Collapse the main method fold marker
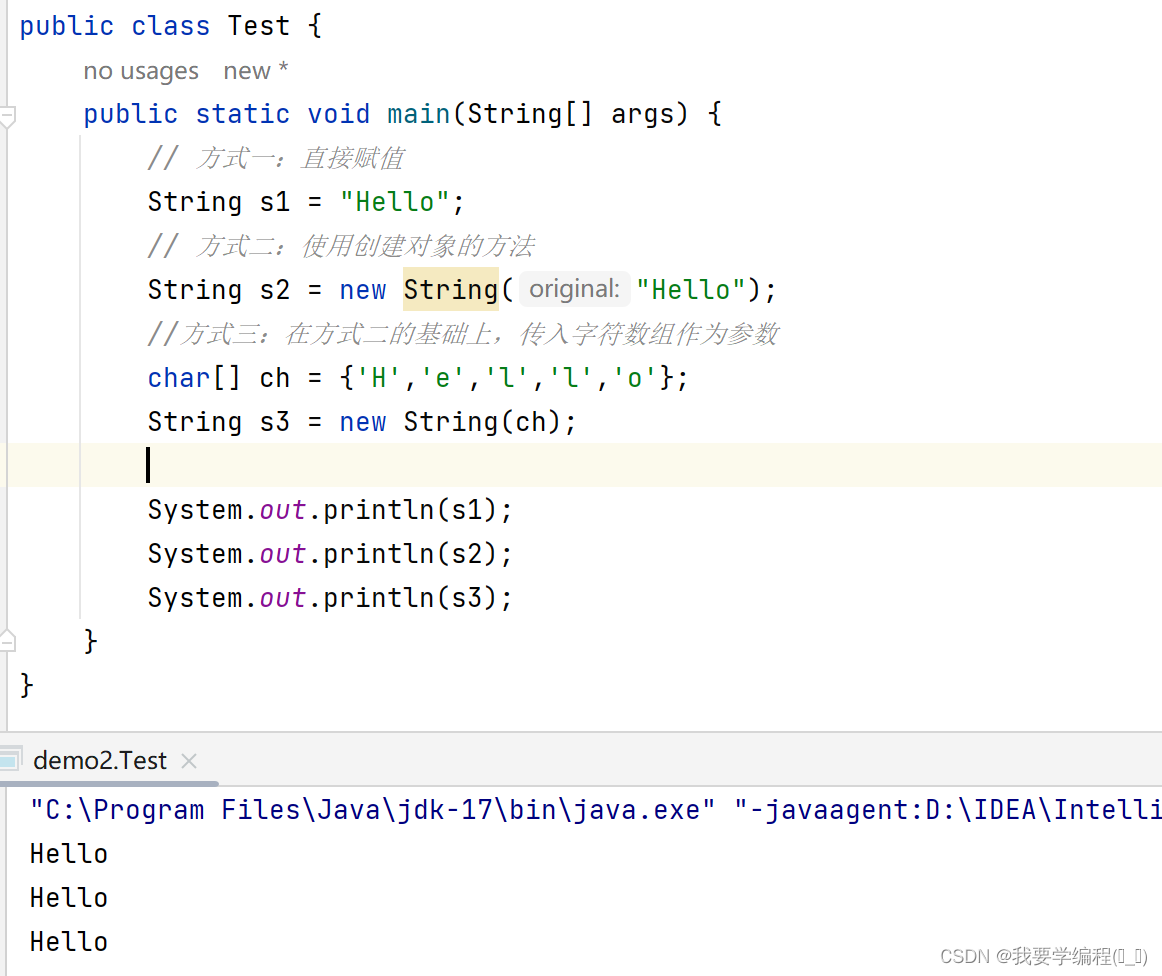Image resolution: width=1162 pixels, height=976 pixels. [x=7, y=117]
